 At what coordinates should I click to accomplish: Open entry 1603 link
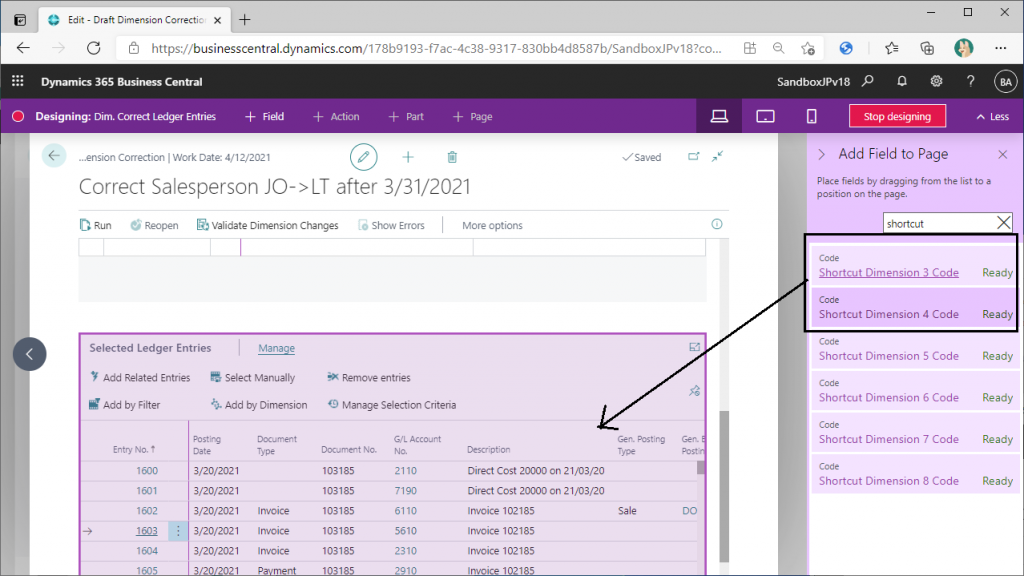[146, 531]
